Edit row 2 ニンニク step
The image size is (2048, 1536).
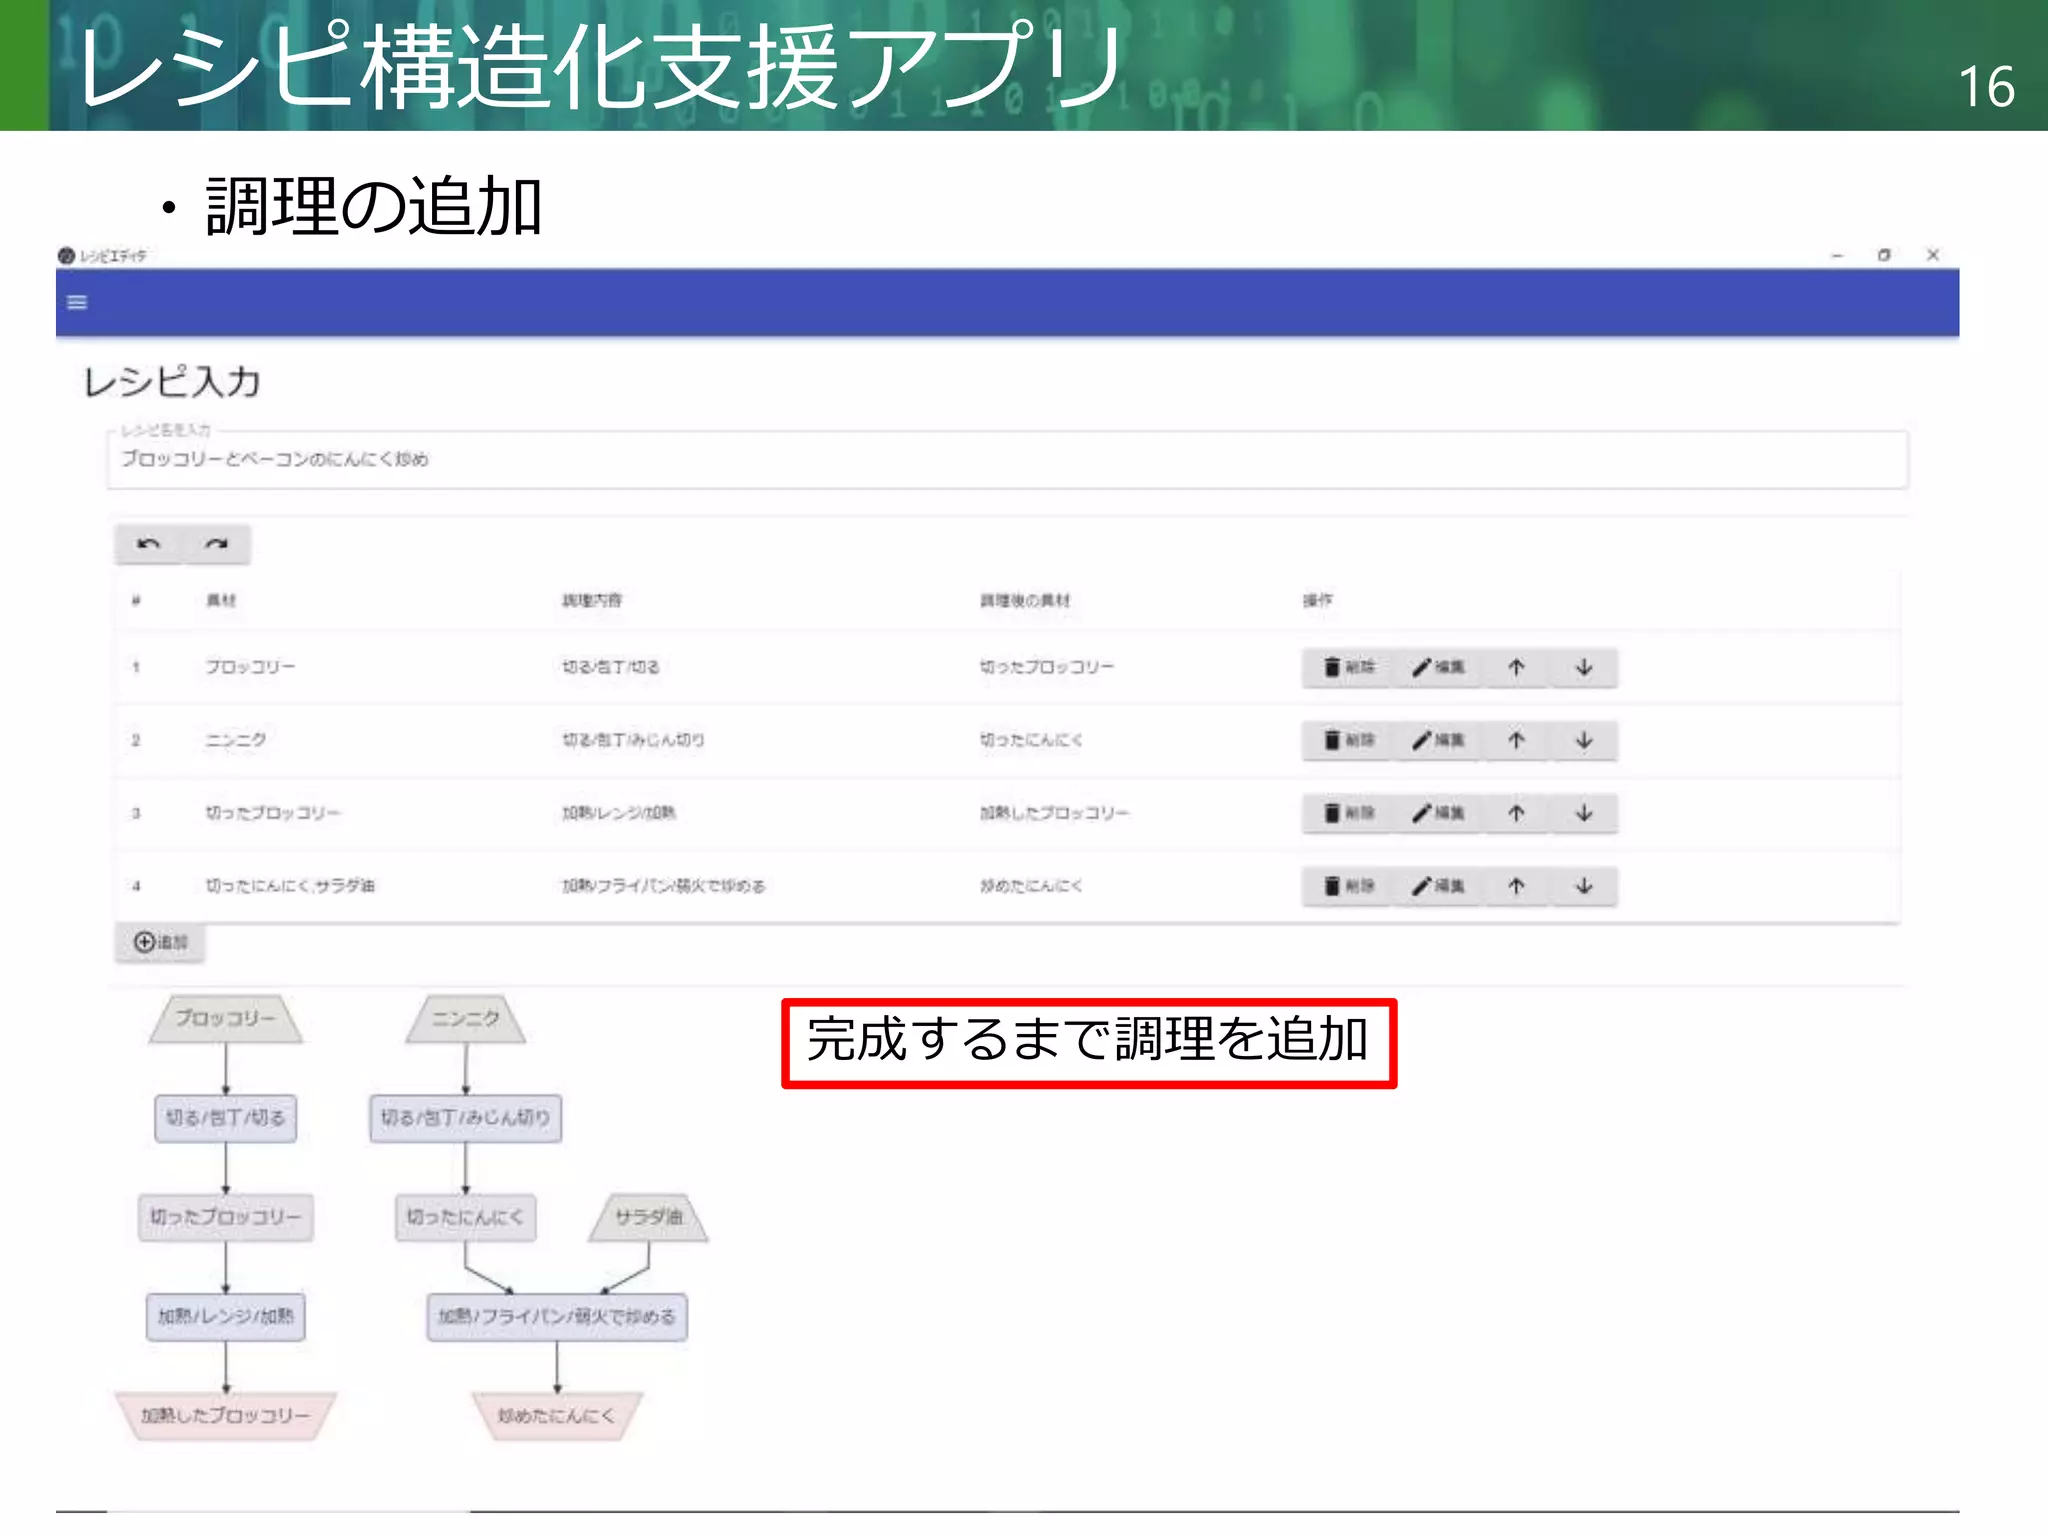click(x=1438, y=740)
